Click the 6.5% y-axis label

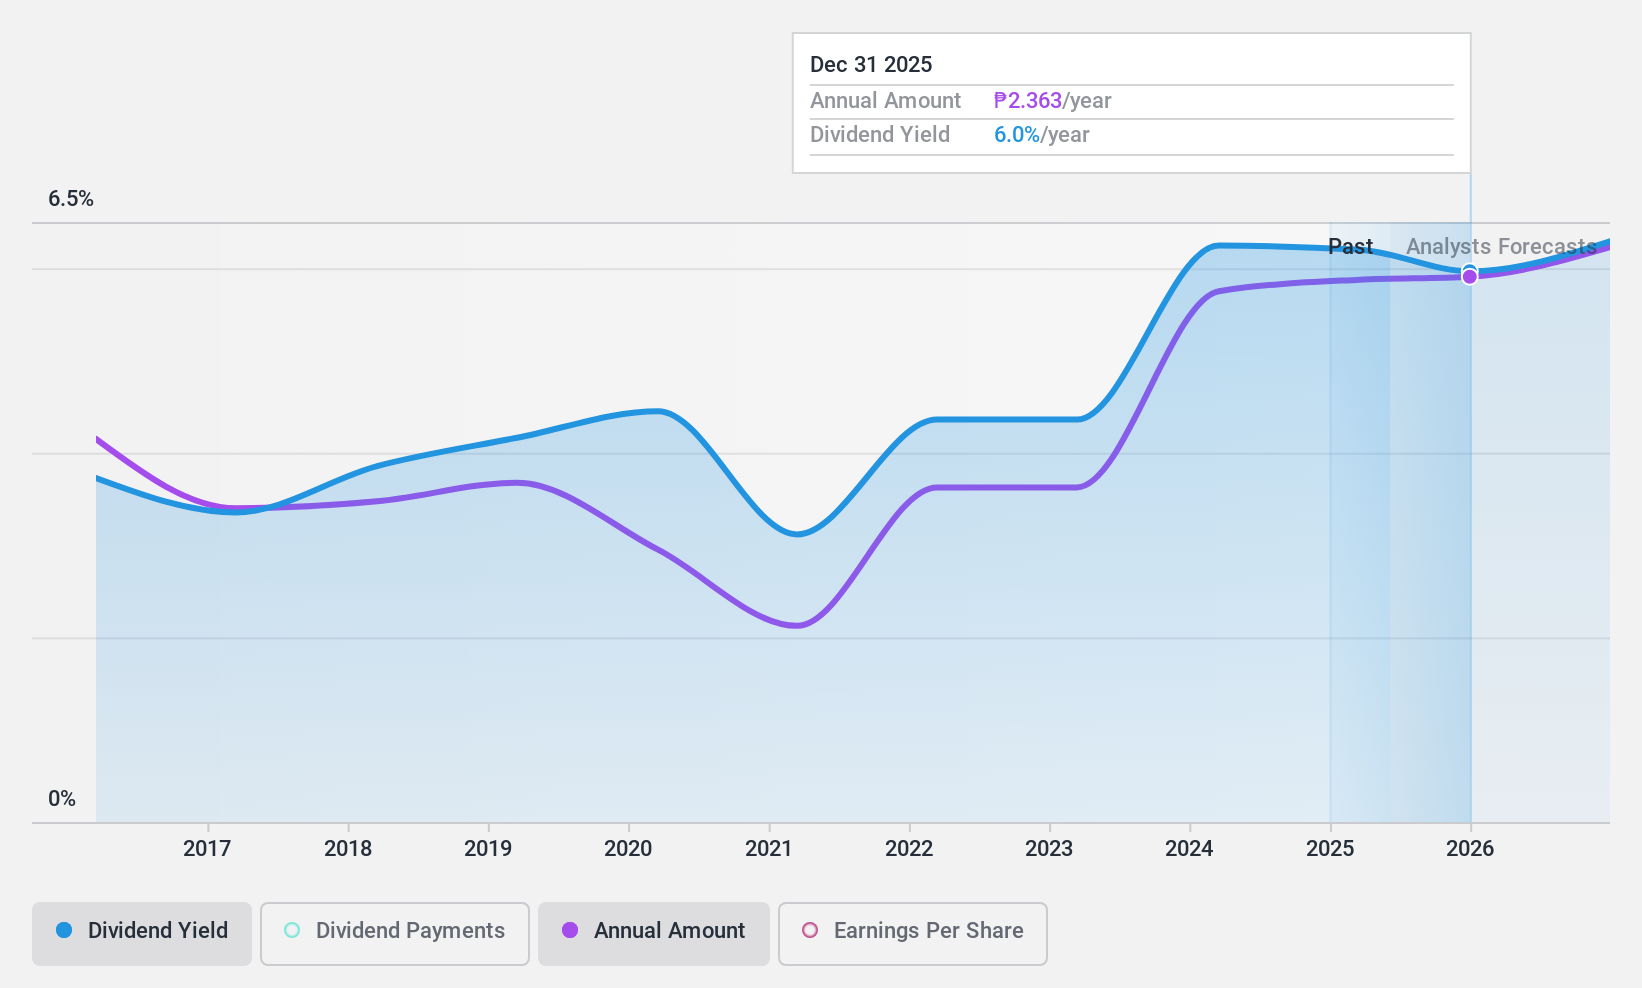(71, 199)
